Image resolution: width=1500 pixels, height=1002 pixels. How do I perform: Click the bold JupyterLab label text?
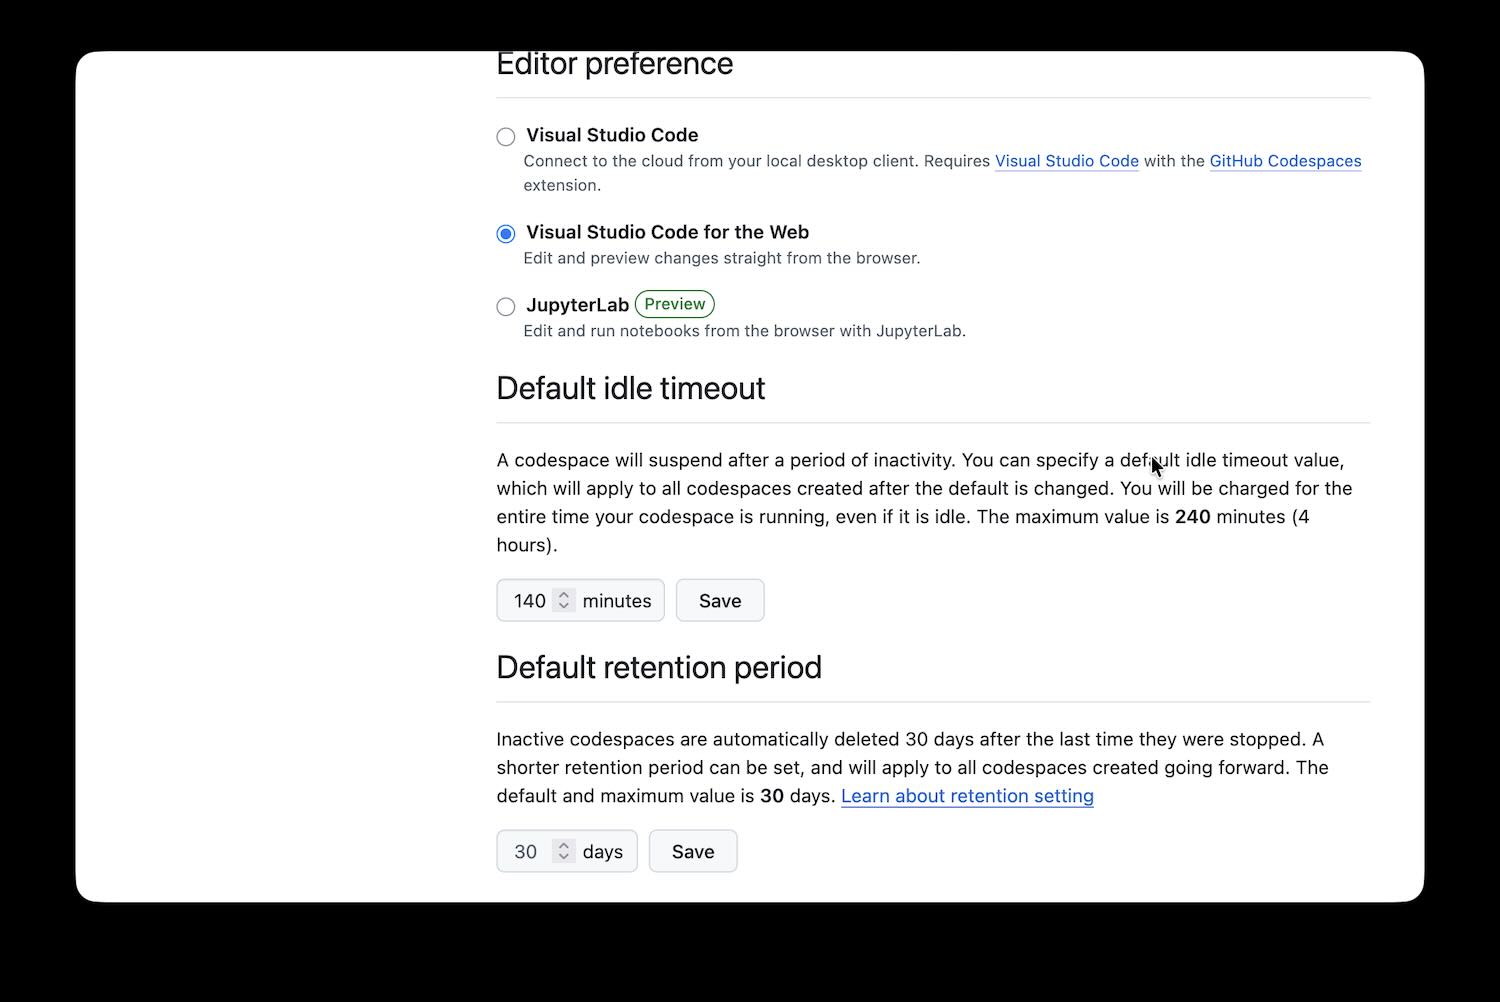coord(577,305)
